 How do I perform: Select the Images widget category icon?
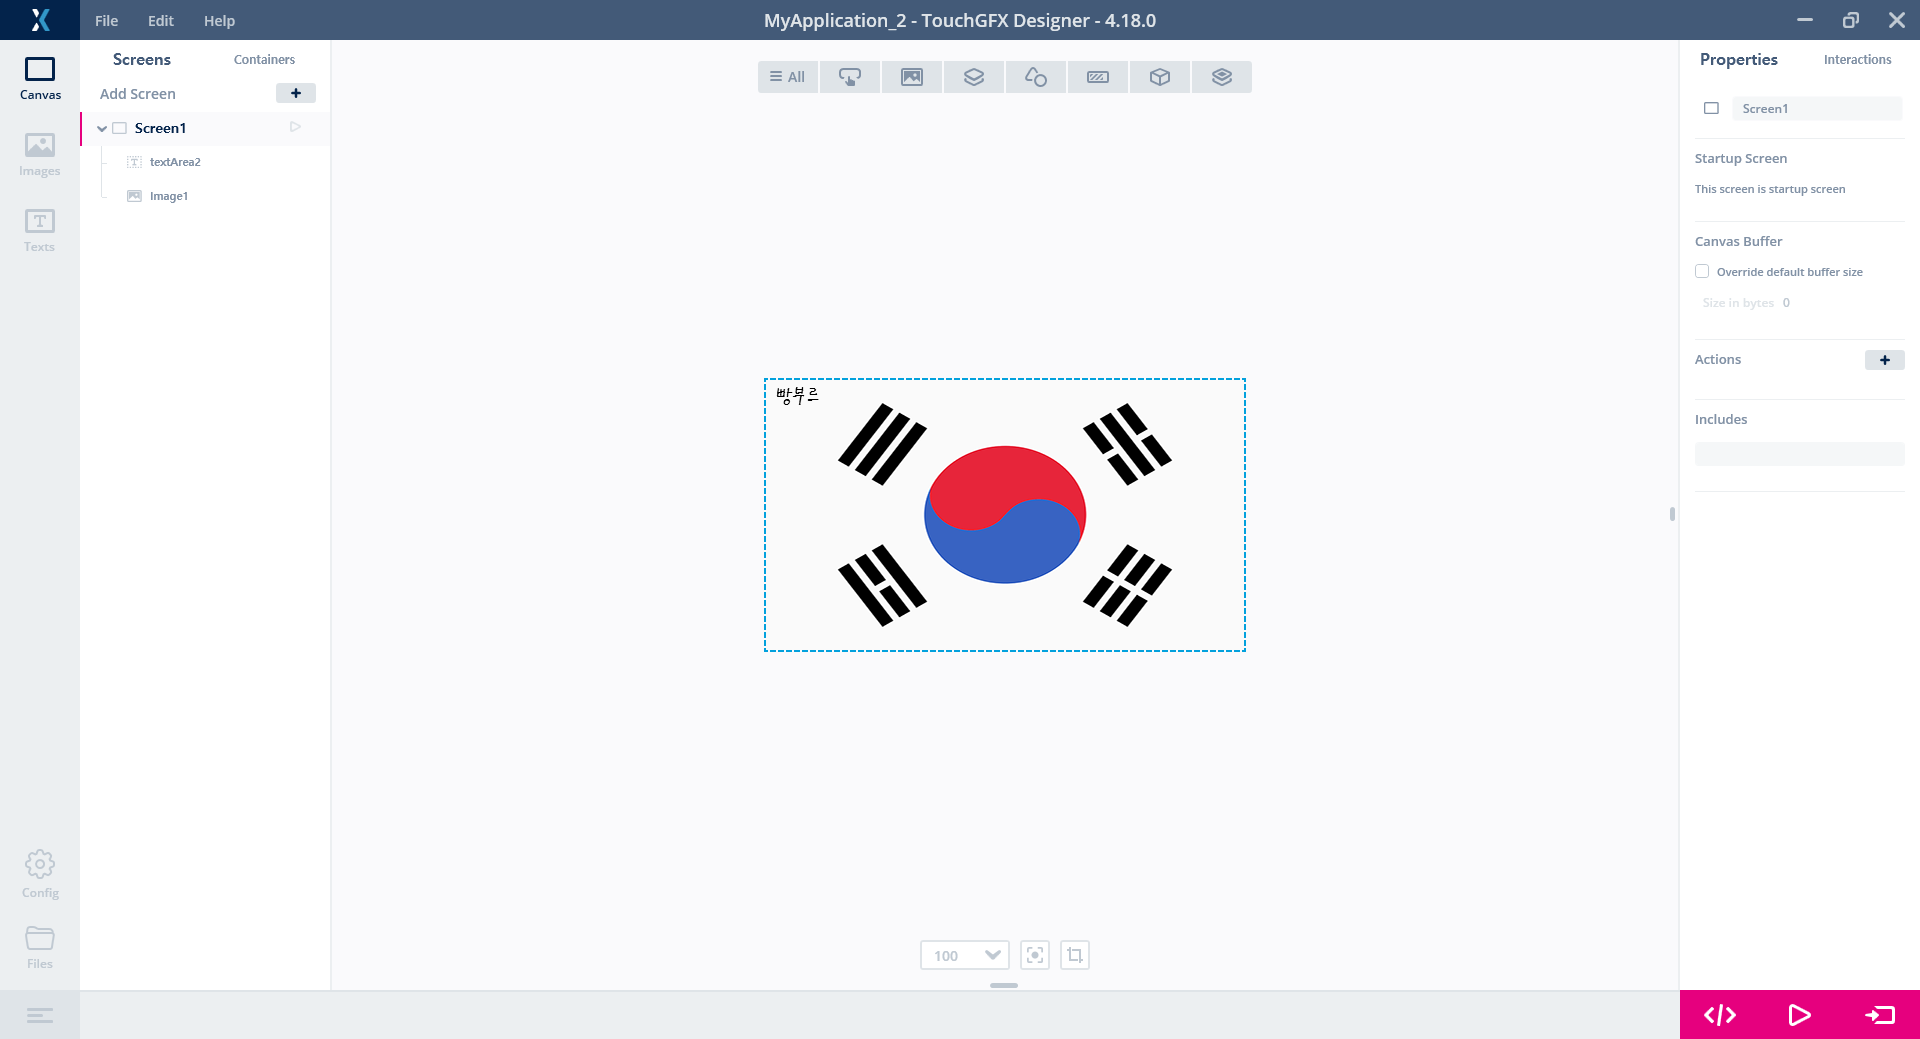pos(912,77)
